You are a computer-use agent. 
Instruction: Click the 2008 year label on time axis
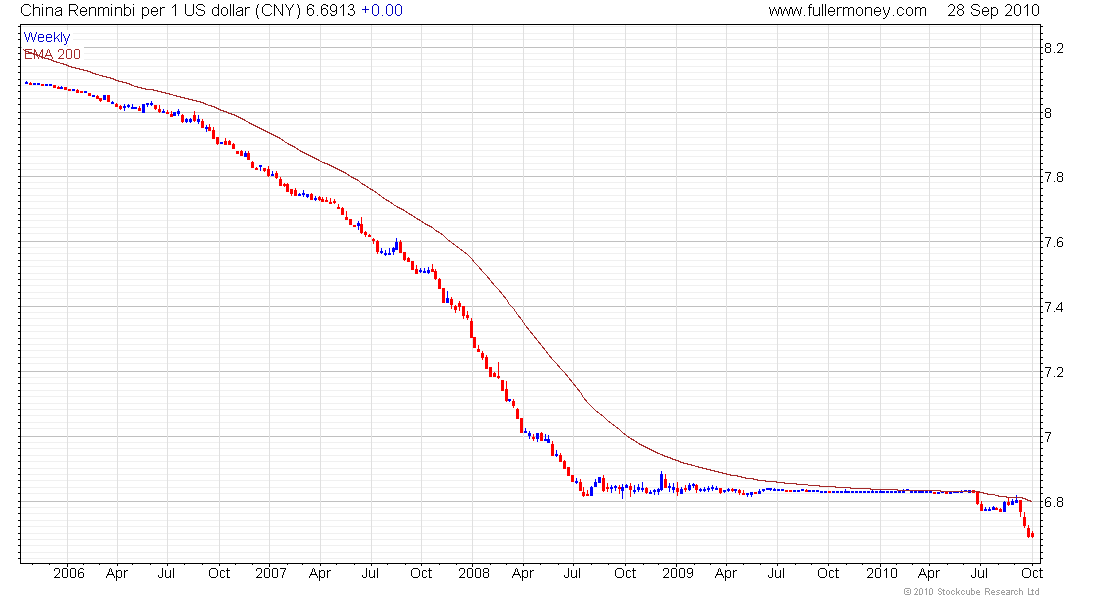pos(474,573)
